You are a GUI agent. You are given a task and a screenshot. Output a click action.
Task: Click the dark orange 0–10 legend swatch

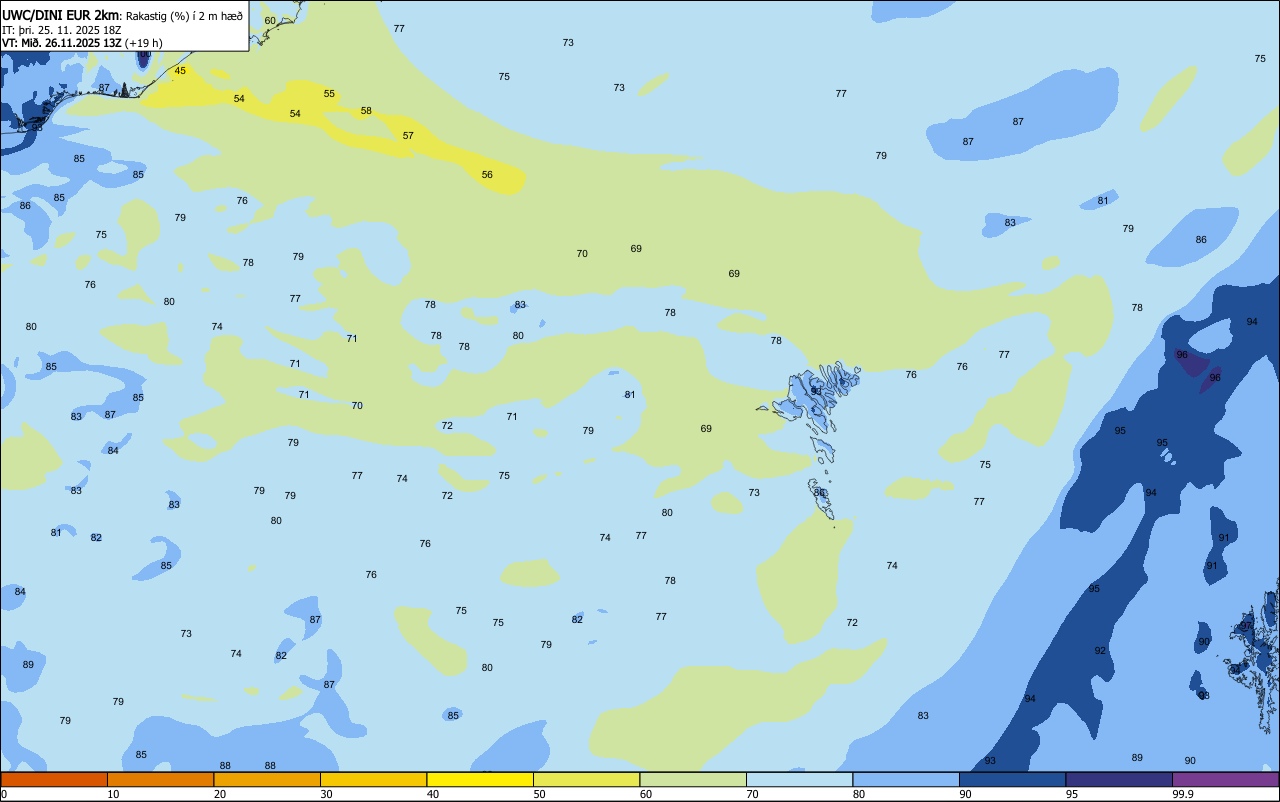click(54, 779)
